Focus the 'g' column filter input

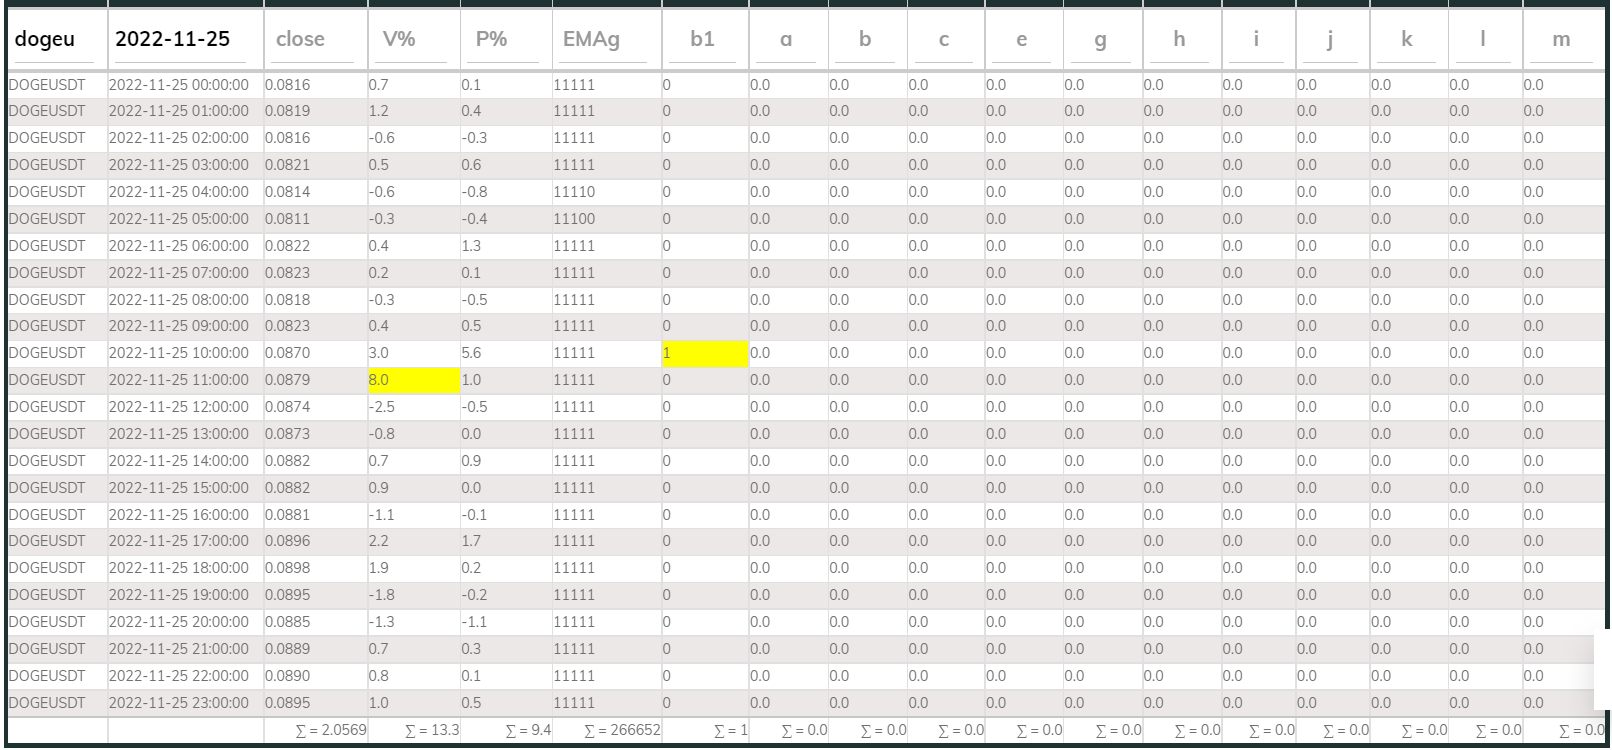[1101, 40]
